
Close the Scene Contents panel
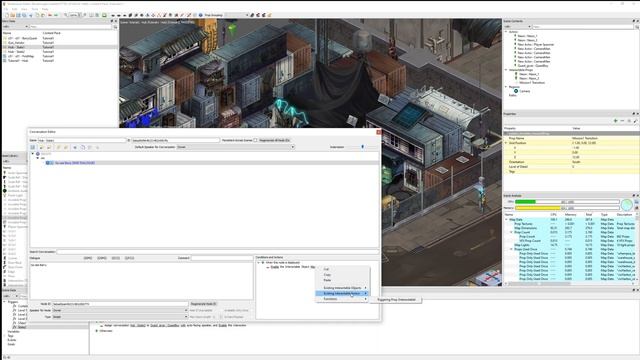pos(637,21)
